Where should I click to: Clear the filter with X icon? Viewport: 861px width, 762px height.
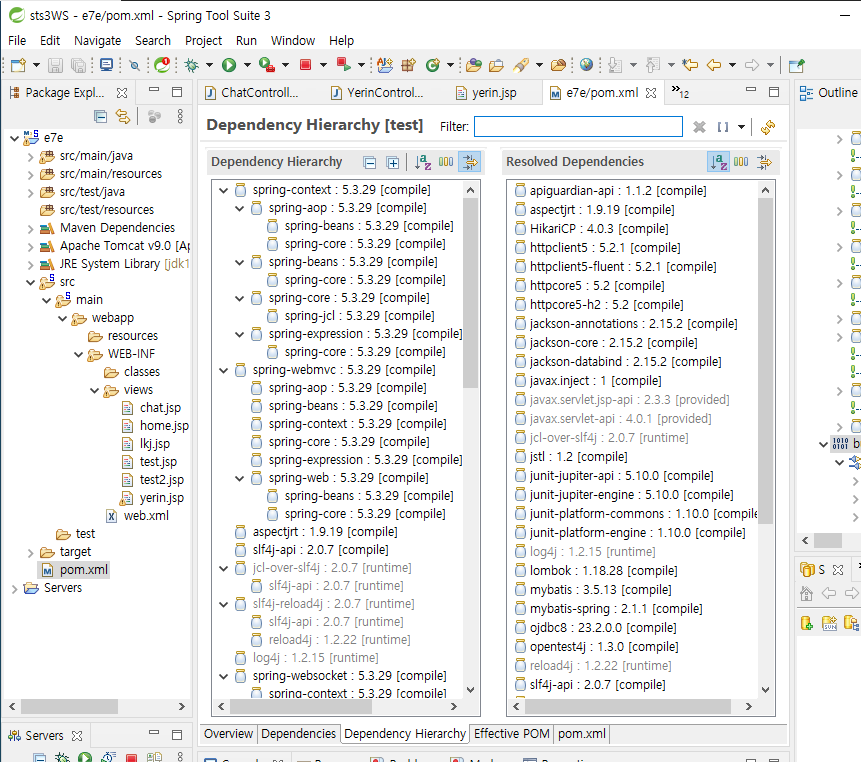click(x=699, y=127)
